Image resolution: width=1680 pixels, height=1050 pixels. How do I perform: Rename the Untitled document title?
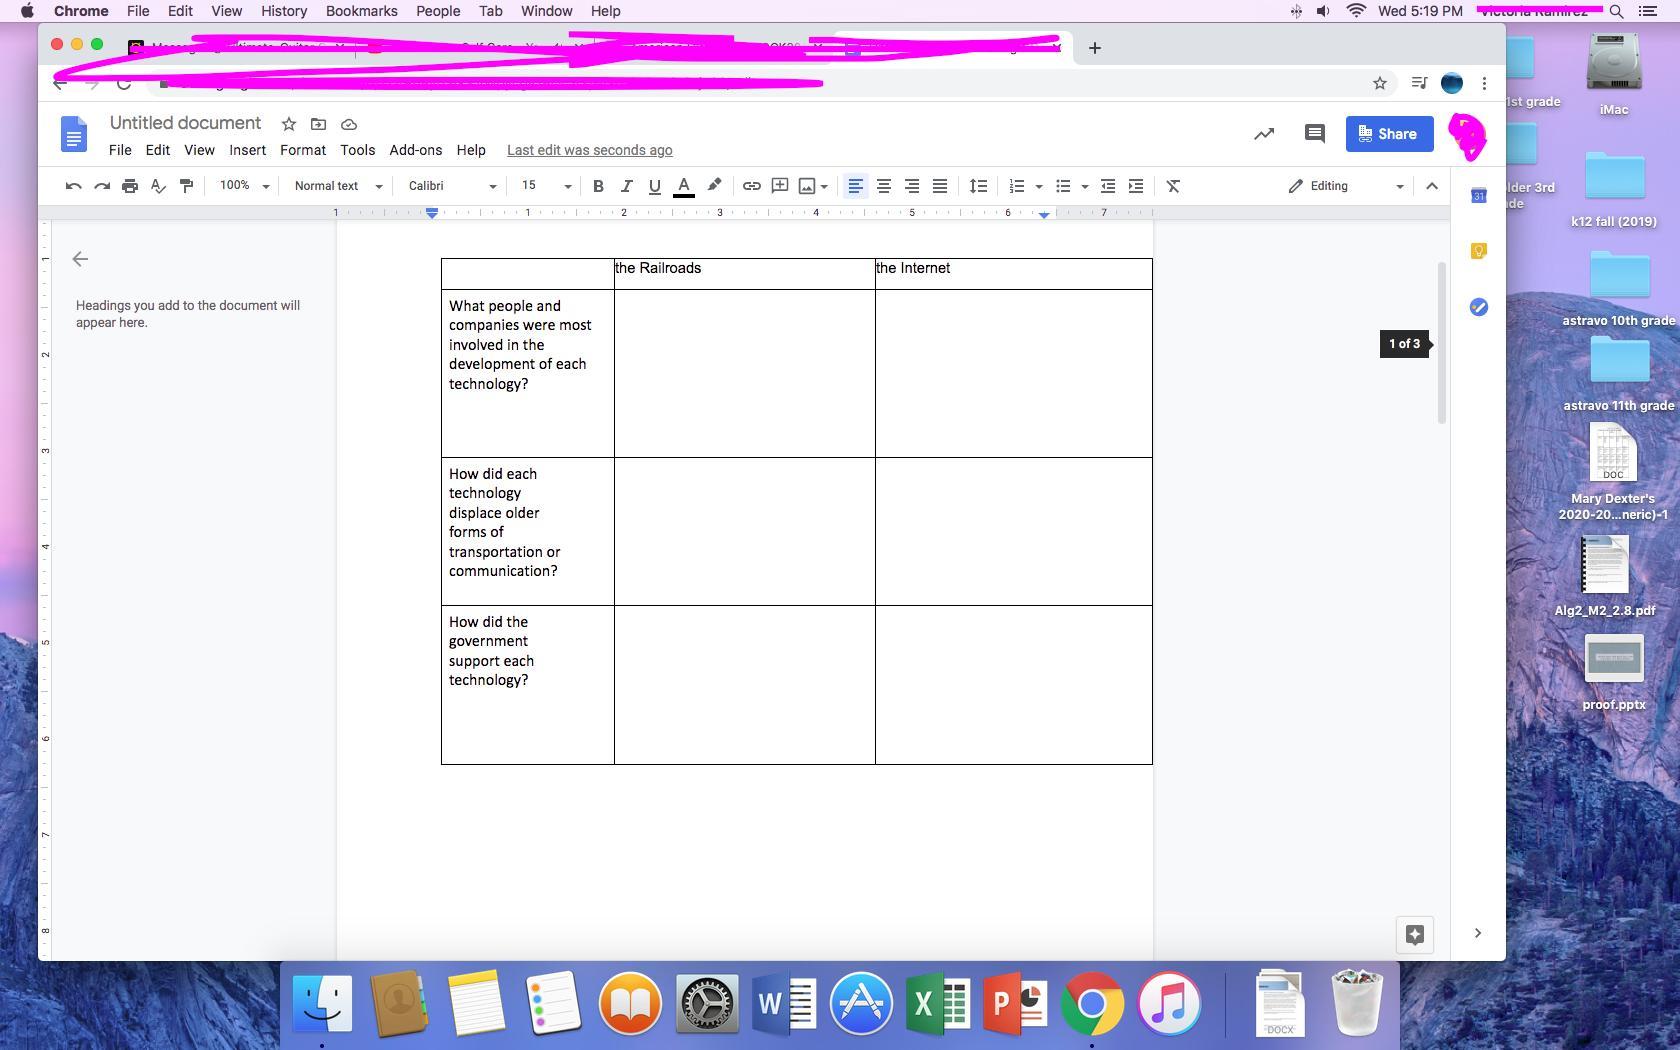[x=185, y=123]
